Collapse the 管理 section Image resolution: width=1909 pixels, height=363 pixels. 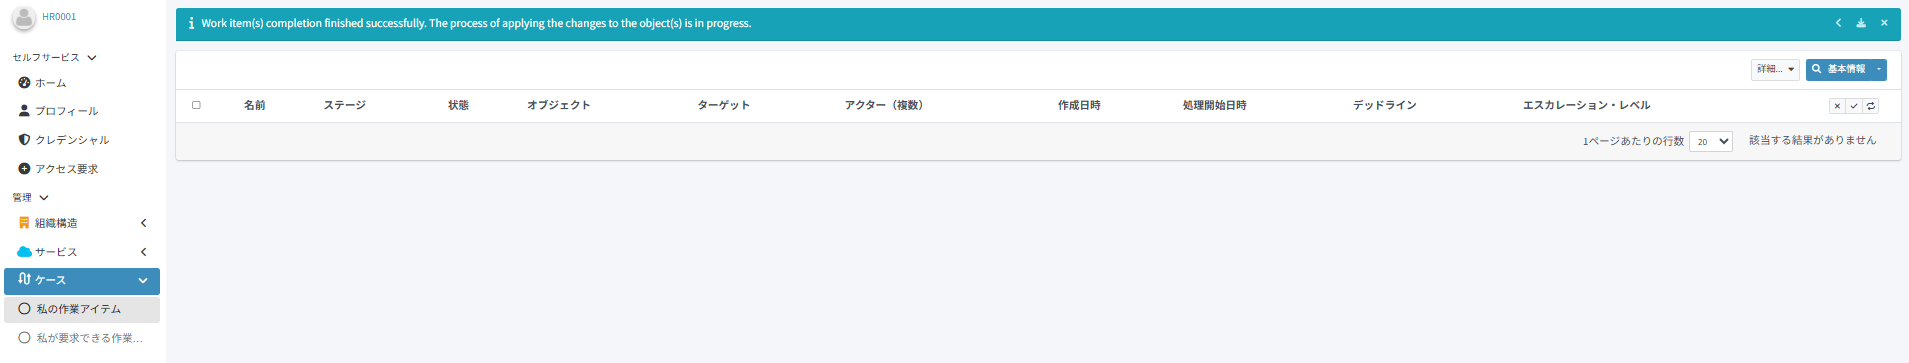pyautogui.click(x=44, y=198)
